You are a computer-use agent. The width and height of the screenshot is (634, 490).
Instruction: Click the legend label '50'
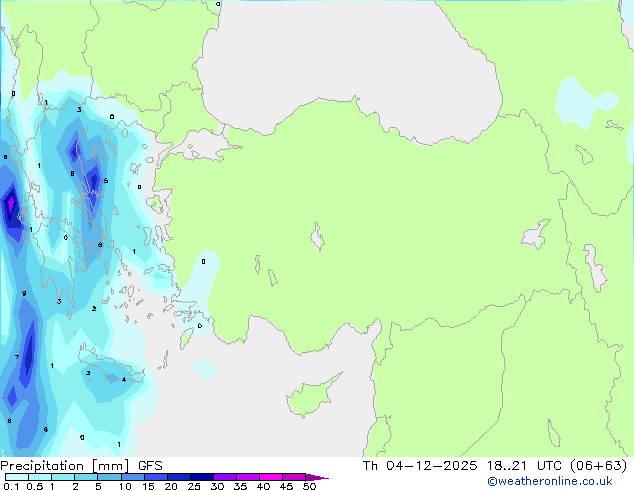tap(309, 486)
